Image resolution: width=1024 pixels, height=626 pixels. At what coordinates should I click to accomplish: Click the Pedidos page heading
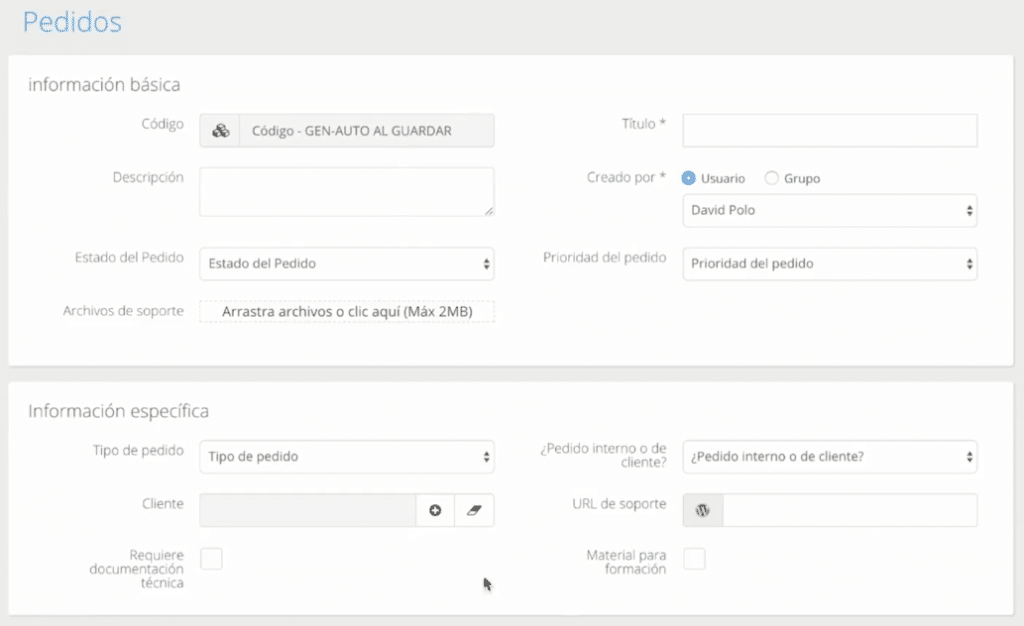72,22
